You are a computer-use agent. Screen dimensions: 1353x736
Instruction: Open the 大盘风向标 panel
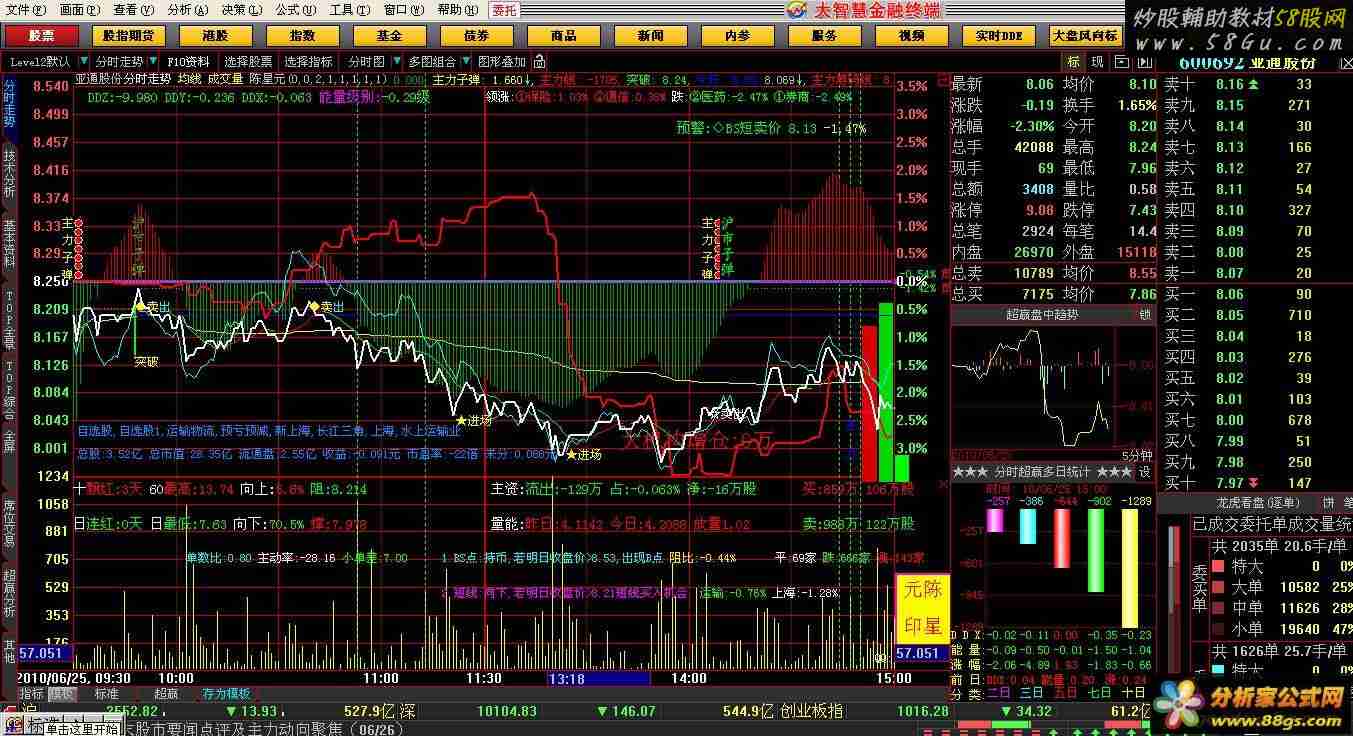pos(1085,35)
